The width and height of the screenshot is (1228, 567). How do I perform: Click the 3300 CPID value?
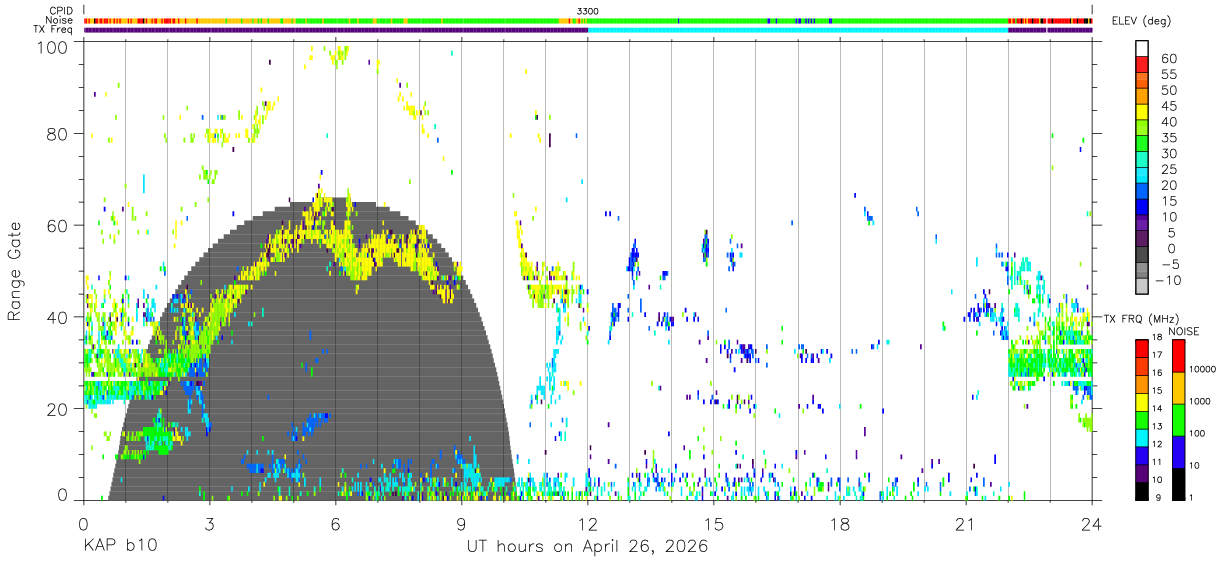point(588,11)
